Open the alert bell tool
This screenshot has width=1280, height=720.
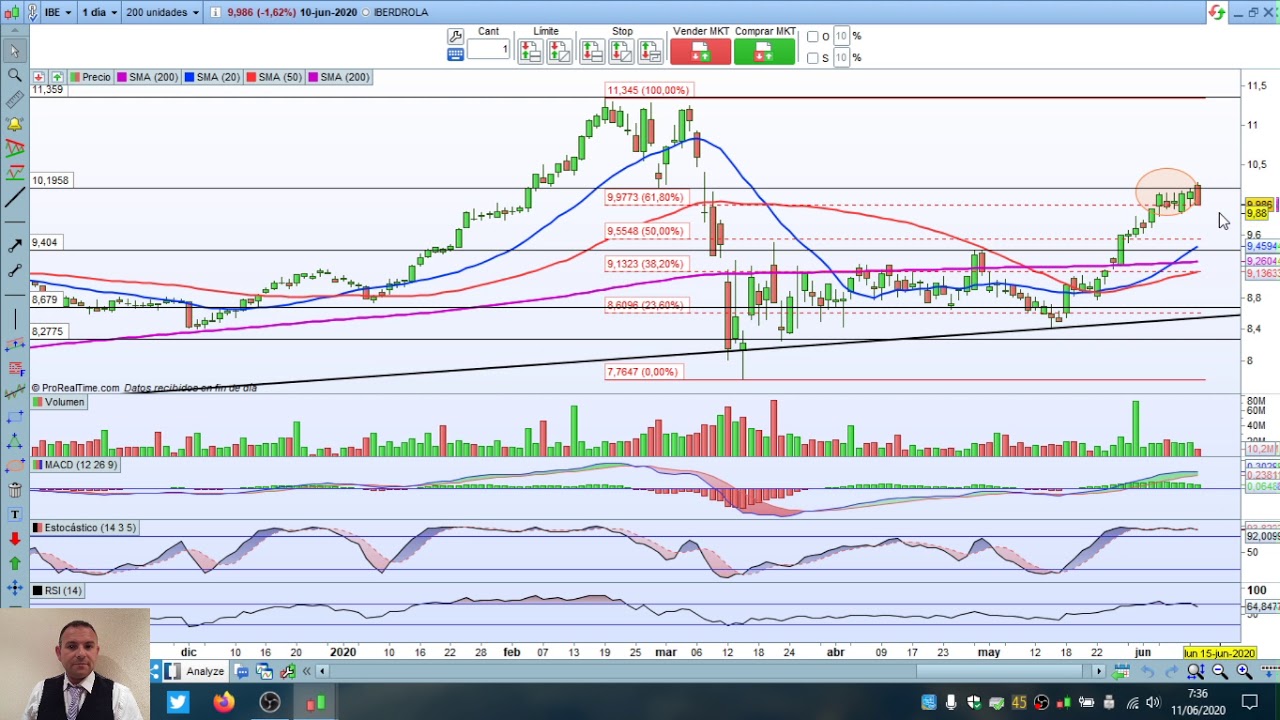point(14,124)
